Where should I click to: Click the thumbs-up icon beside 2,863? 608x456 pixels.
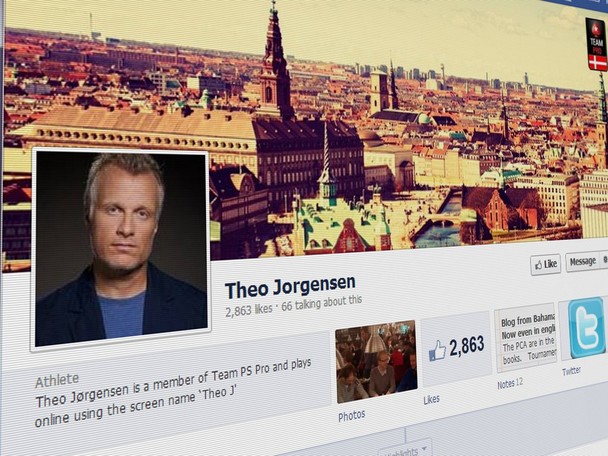click(x=437, y=351)
